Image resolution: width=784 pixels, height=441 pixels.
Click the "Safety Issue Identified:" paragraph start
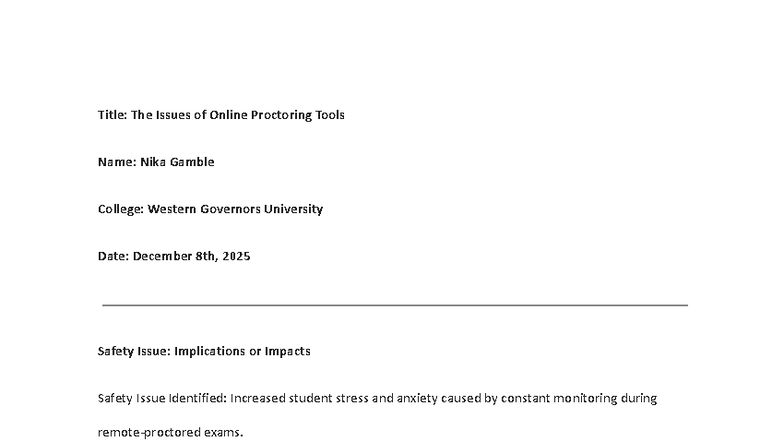pyautogui.click(x=162, y=398)
